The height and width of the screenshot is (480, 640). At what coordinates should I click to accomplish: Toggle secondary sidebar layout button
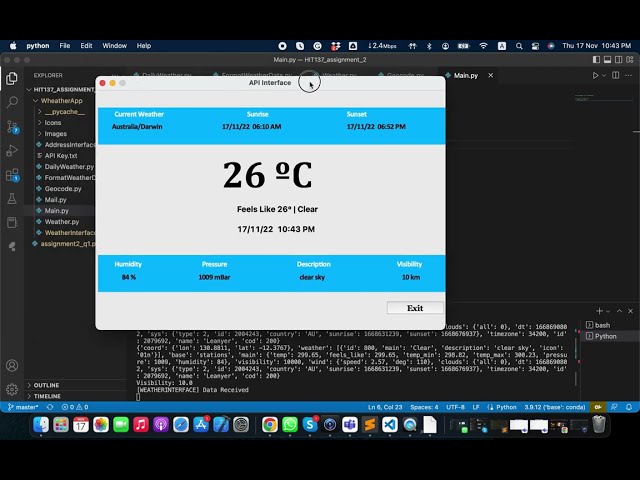pos(619,60)
